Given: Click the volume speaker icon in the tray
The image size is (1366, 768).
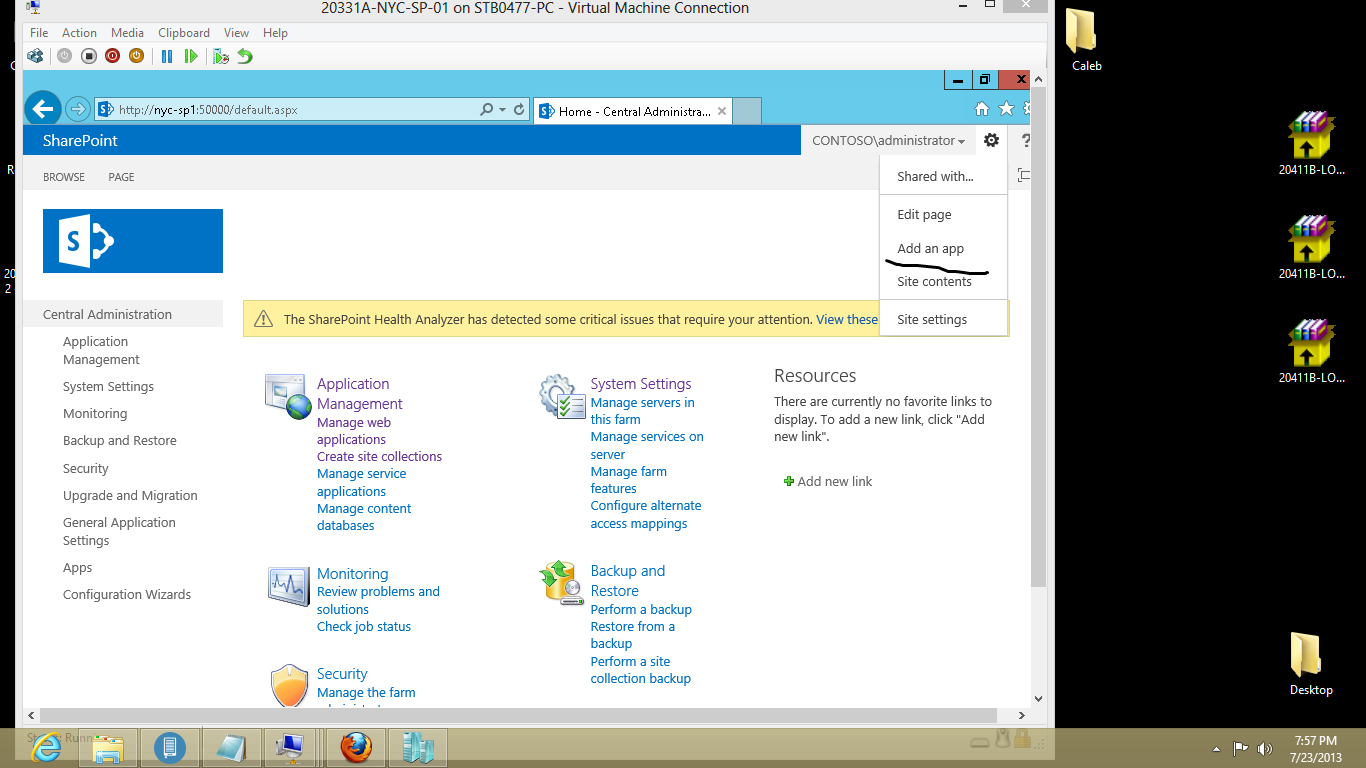Looking at the screenshot, I should tap(1265, 748).
